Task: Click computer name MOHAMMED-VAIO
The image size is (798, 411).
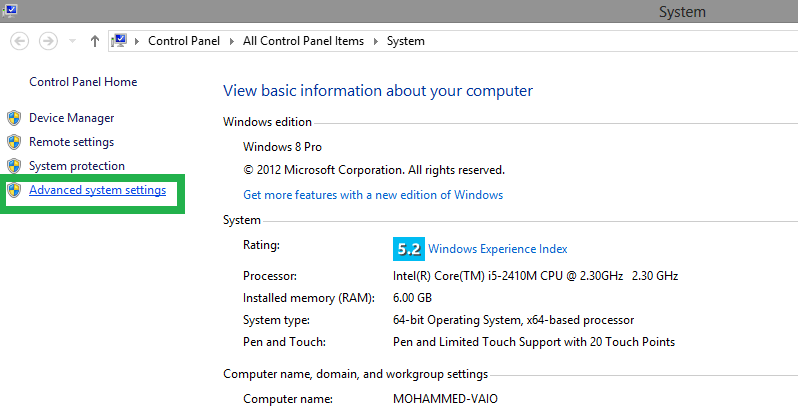Action: [445, 399]
